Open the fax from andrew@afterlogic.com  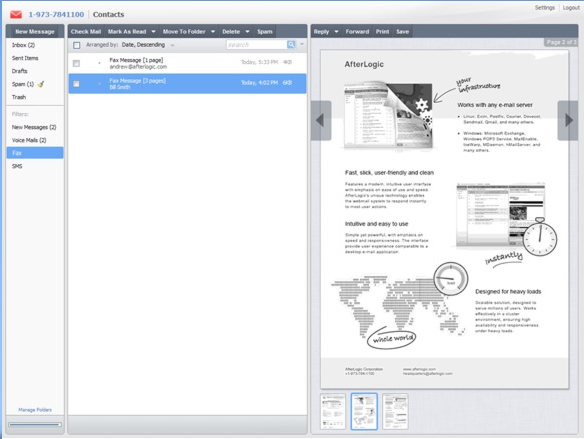[187, 63]
